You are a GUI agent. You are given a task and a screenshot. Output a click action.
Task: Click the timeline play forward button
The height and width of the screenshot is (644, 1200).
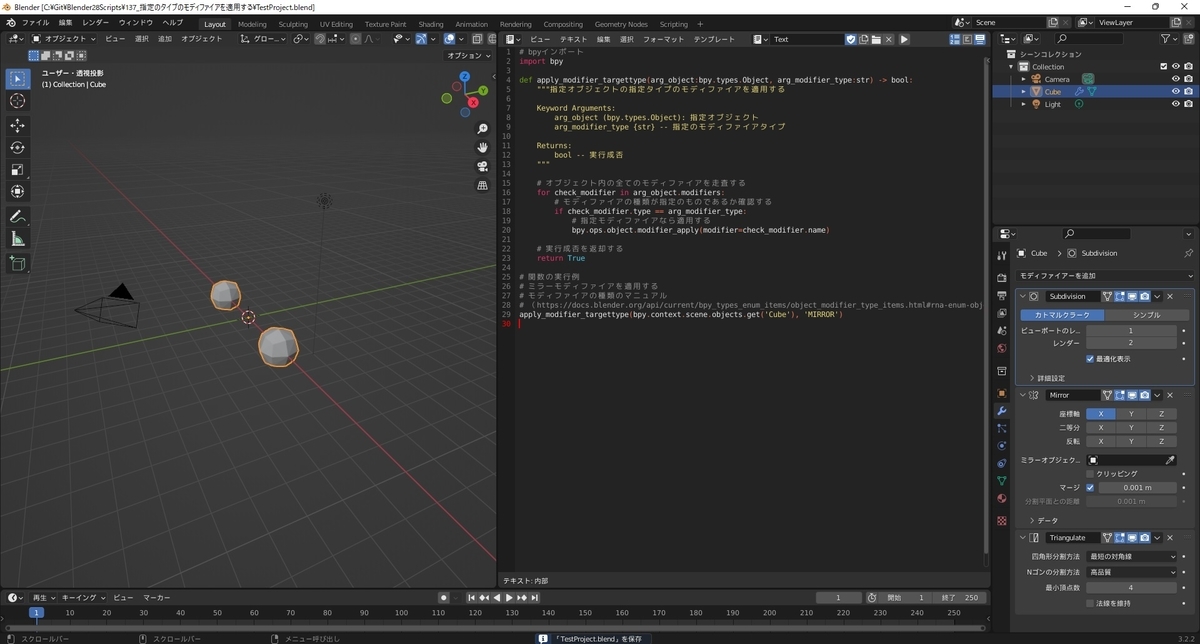tap(509, 597)
